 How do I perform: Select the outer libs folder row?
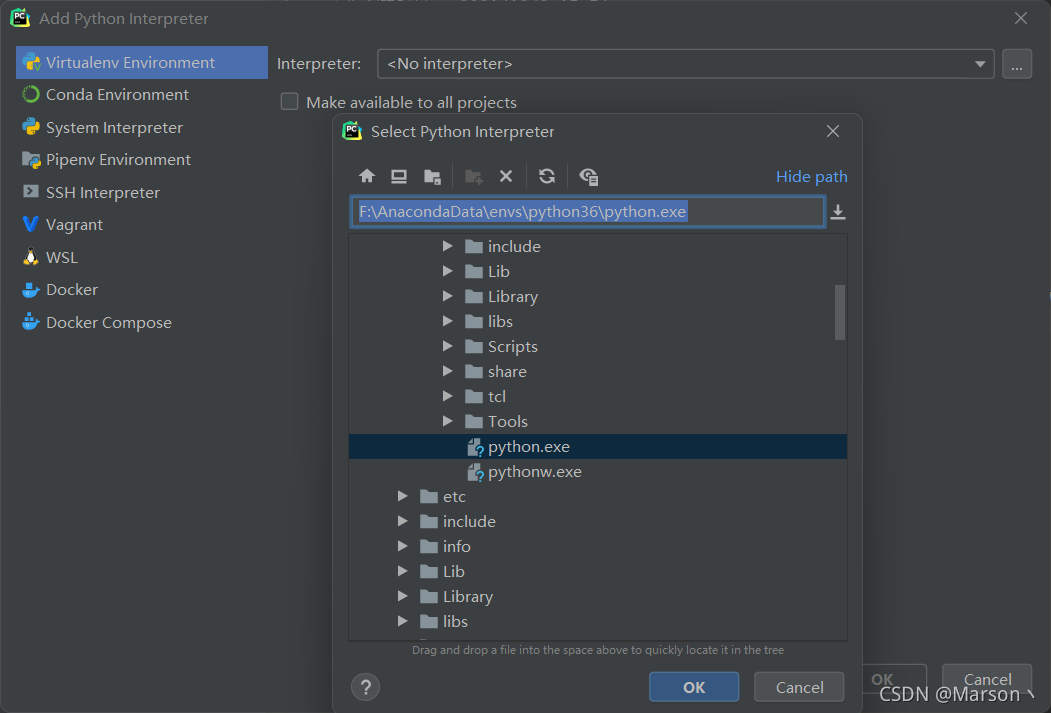[598, 622]
